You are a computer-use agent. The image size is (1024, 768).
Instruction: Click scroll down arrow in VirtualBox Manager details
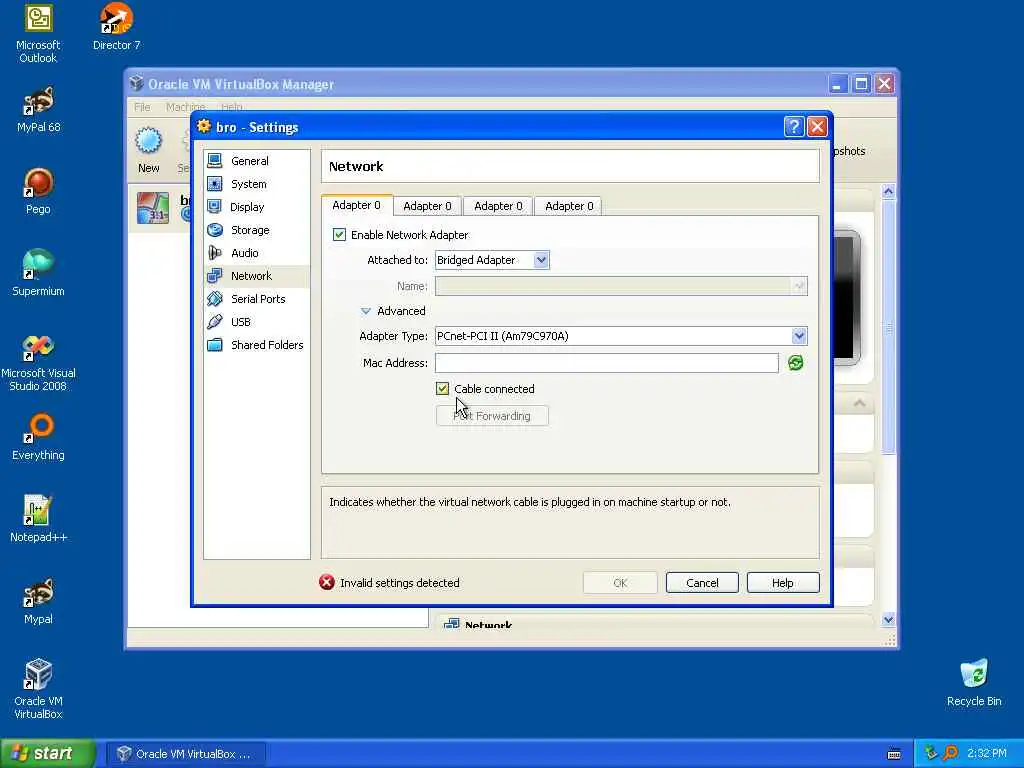coord(888,620)
